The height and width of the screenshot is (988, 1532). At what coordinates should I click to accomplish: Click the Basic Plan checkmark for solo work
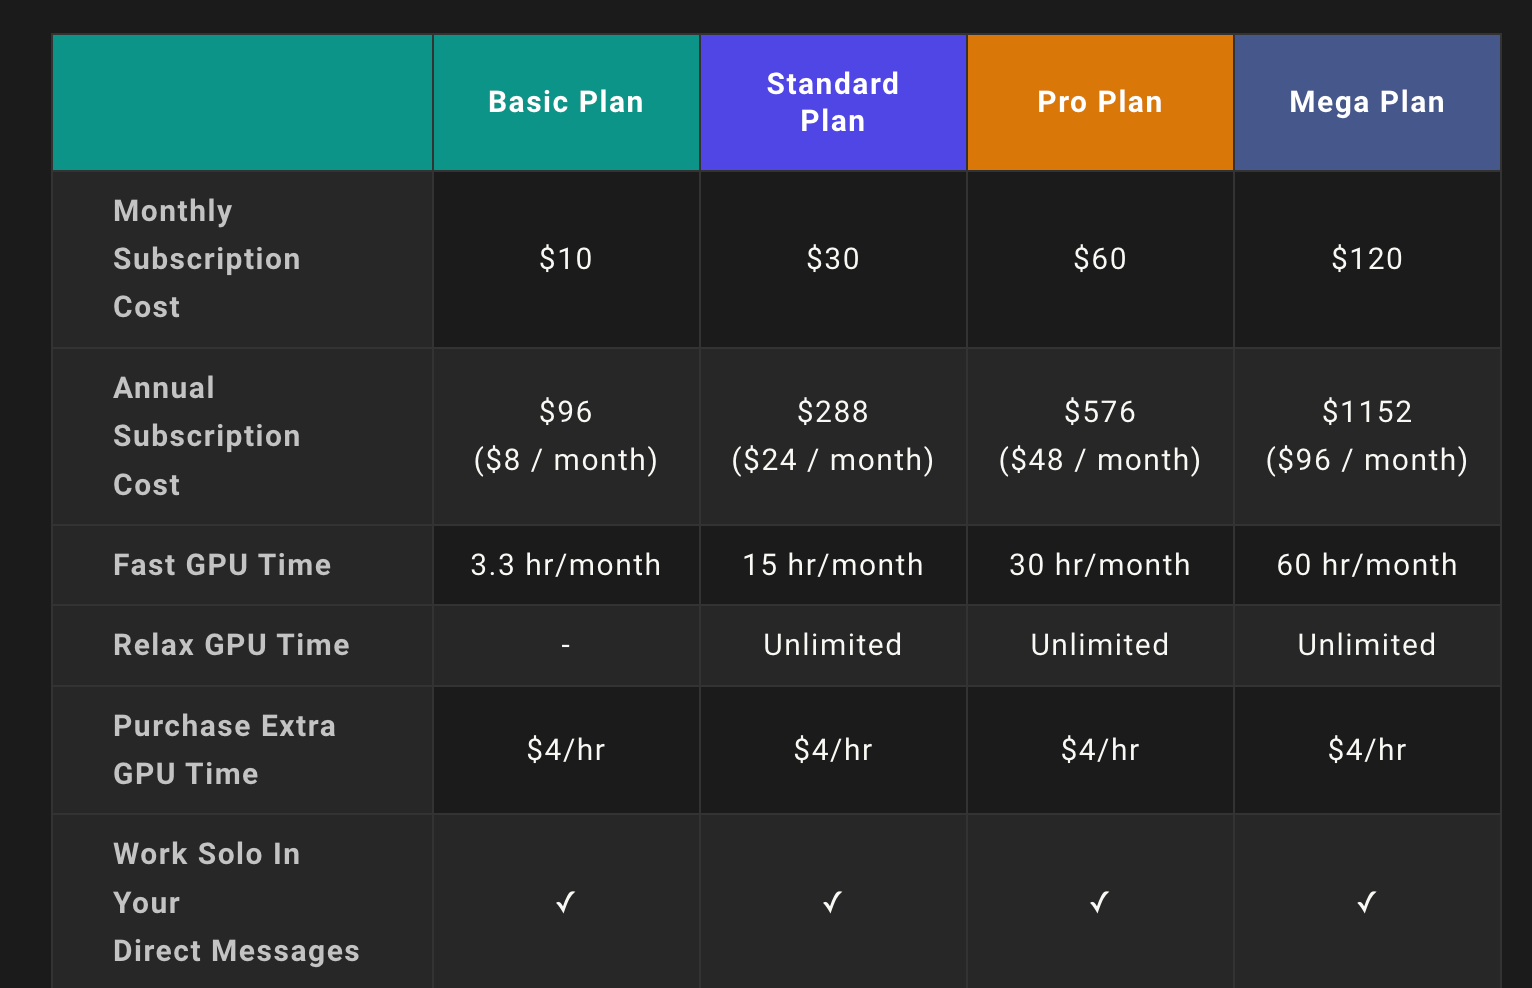coord(565,902)
